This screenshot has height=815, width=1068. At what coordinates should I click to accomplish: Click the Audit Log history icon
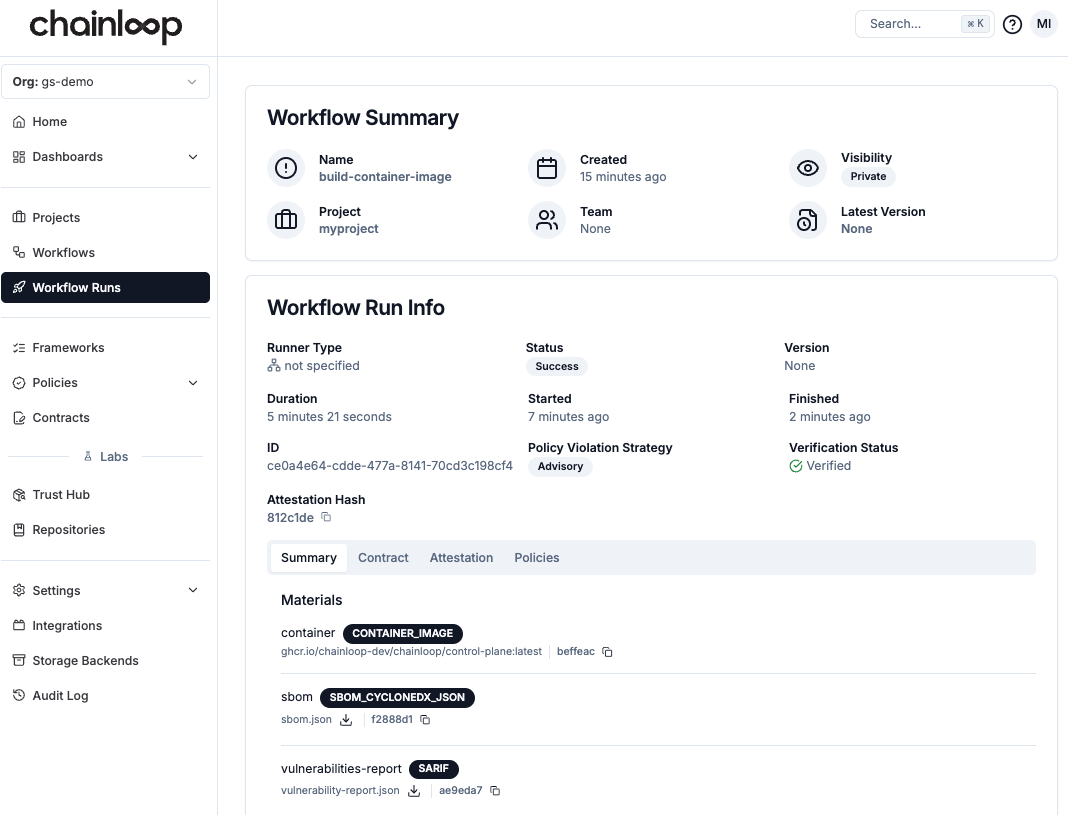click(x=19, y=696)
